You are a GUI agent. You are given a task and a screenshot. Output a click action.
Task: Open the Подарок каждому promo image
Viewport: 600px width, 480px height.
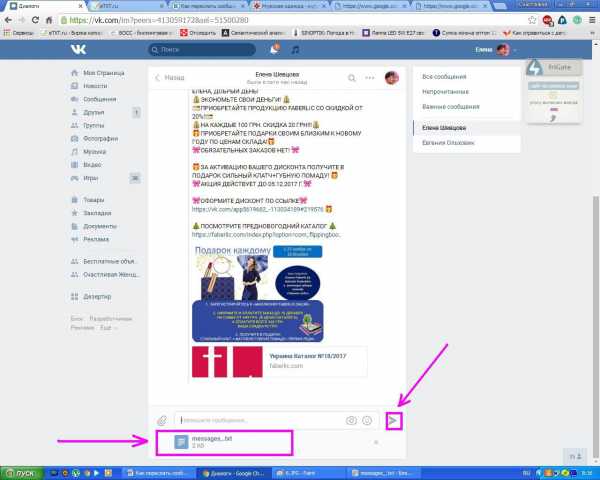pyautogui.click(x=258, y=294)
